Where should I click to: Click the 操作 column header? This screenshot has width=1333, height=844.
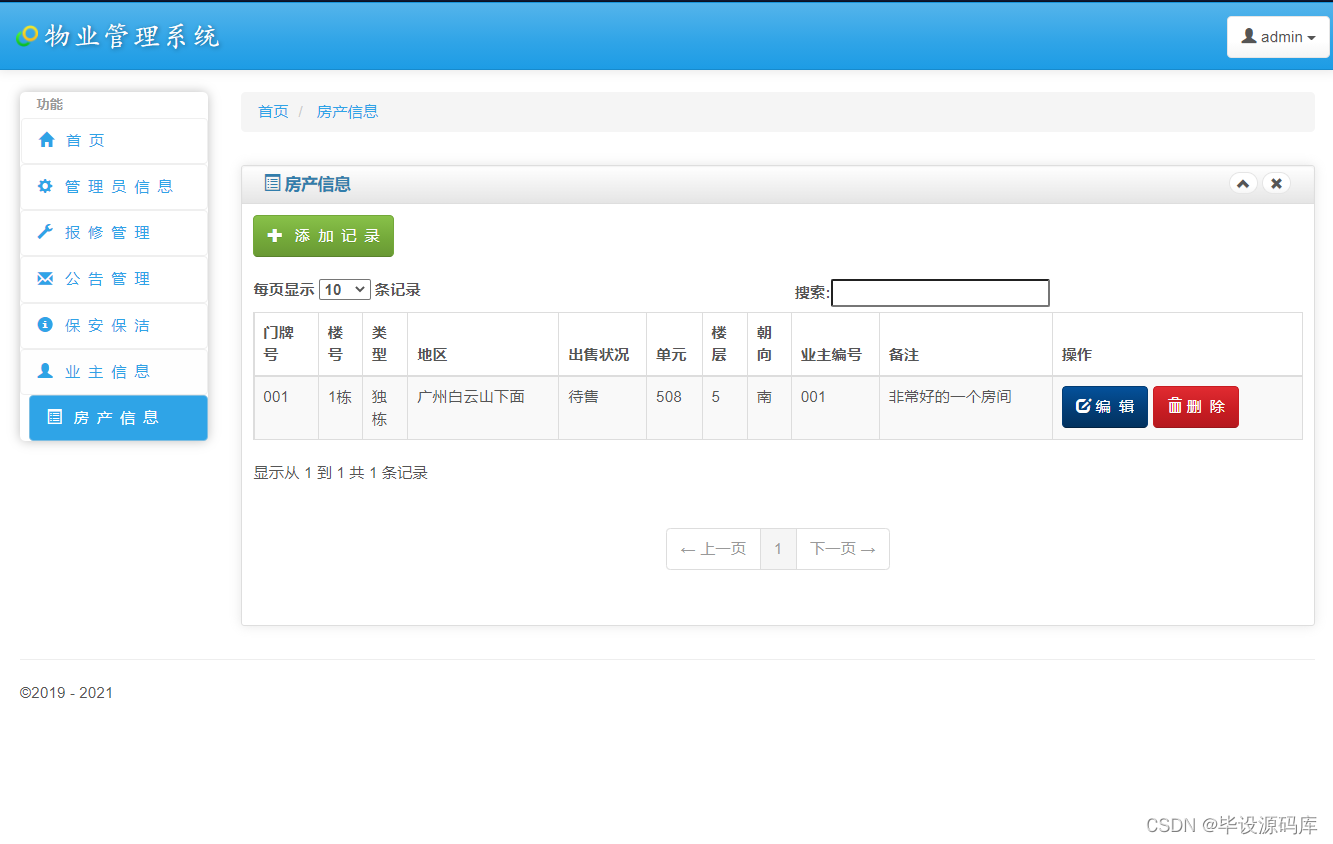[1177, 344]
